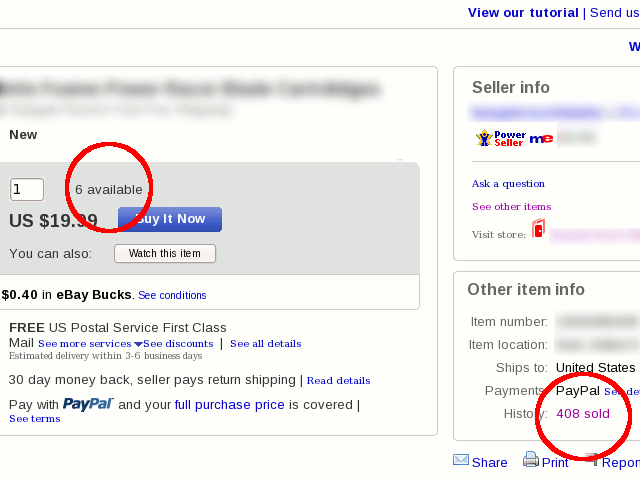Click the Report flag icon
Image resolution: width=640 pixels, height=480 pixels.
pos(592,460)
